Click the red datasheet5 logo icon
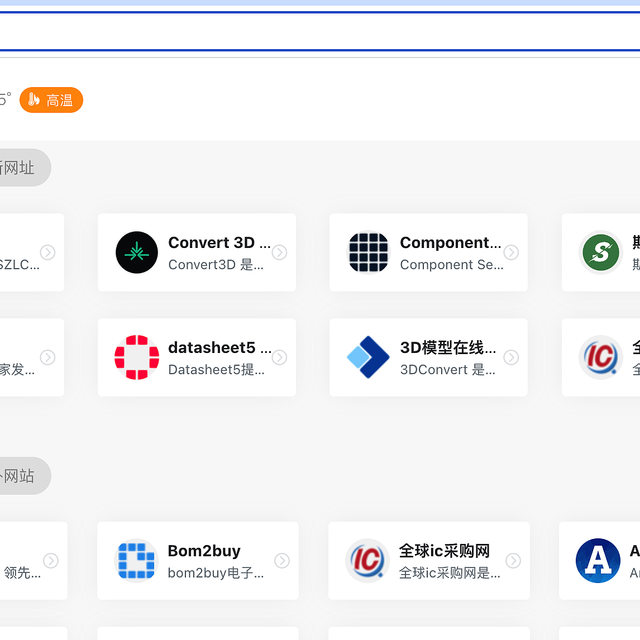This screenshot has height=640, width=640. coord(137,358)
